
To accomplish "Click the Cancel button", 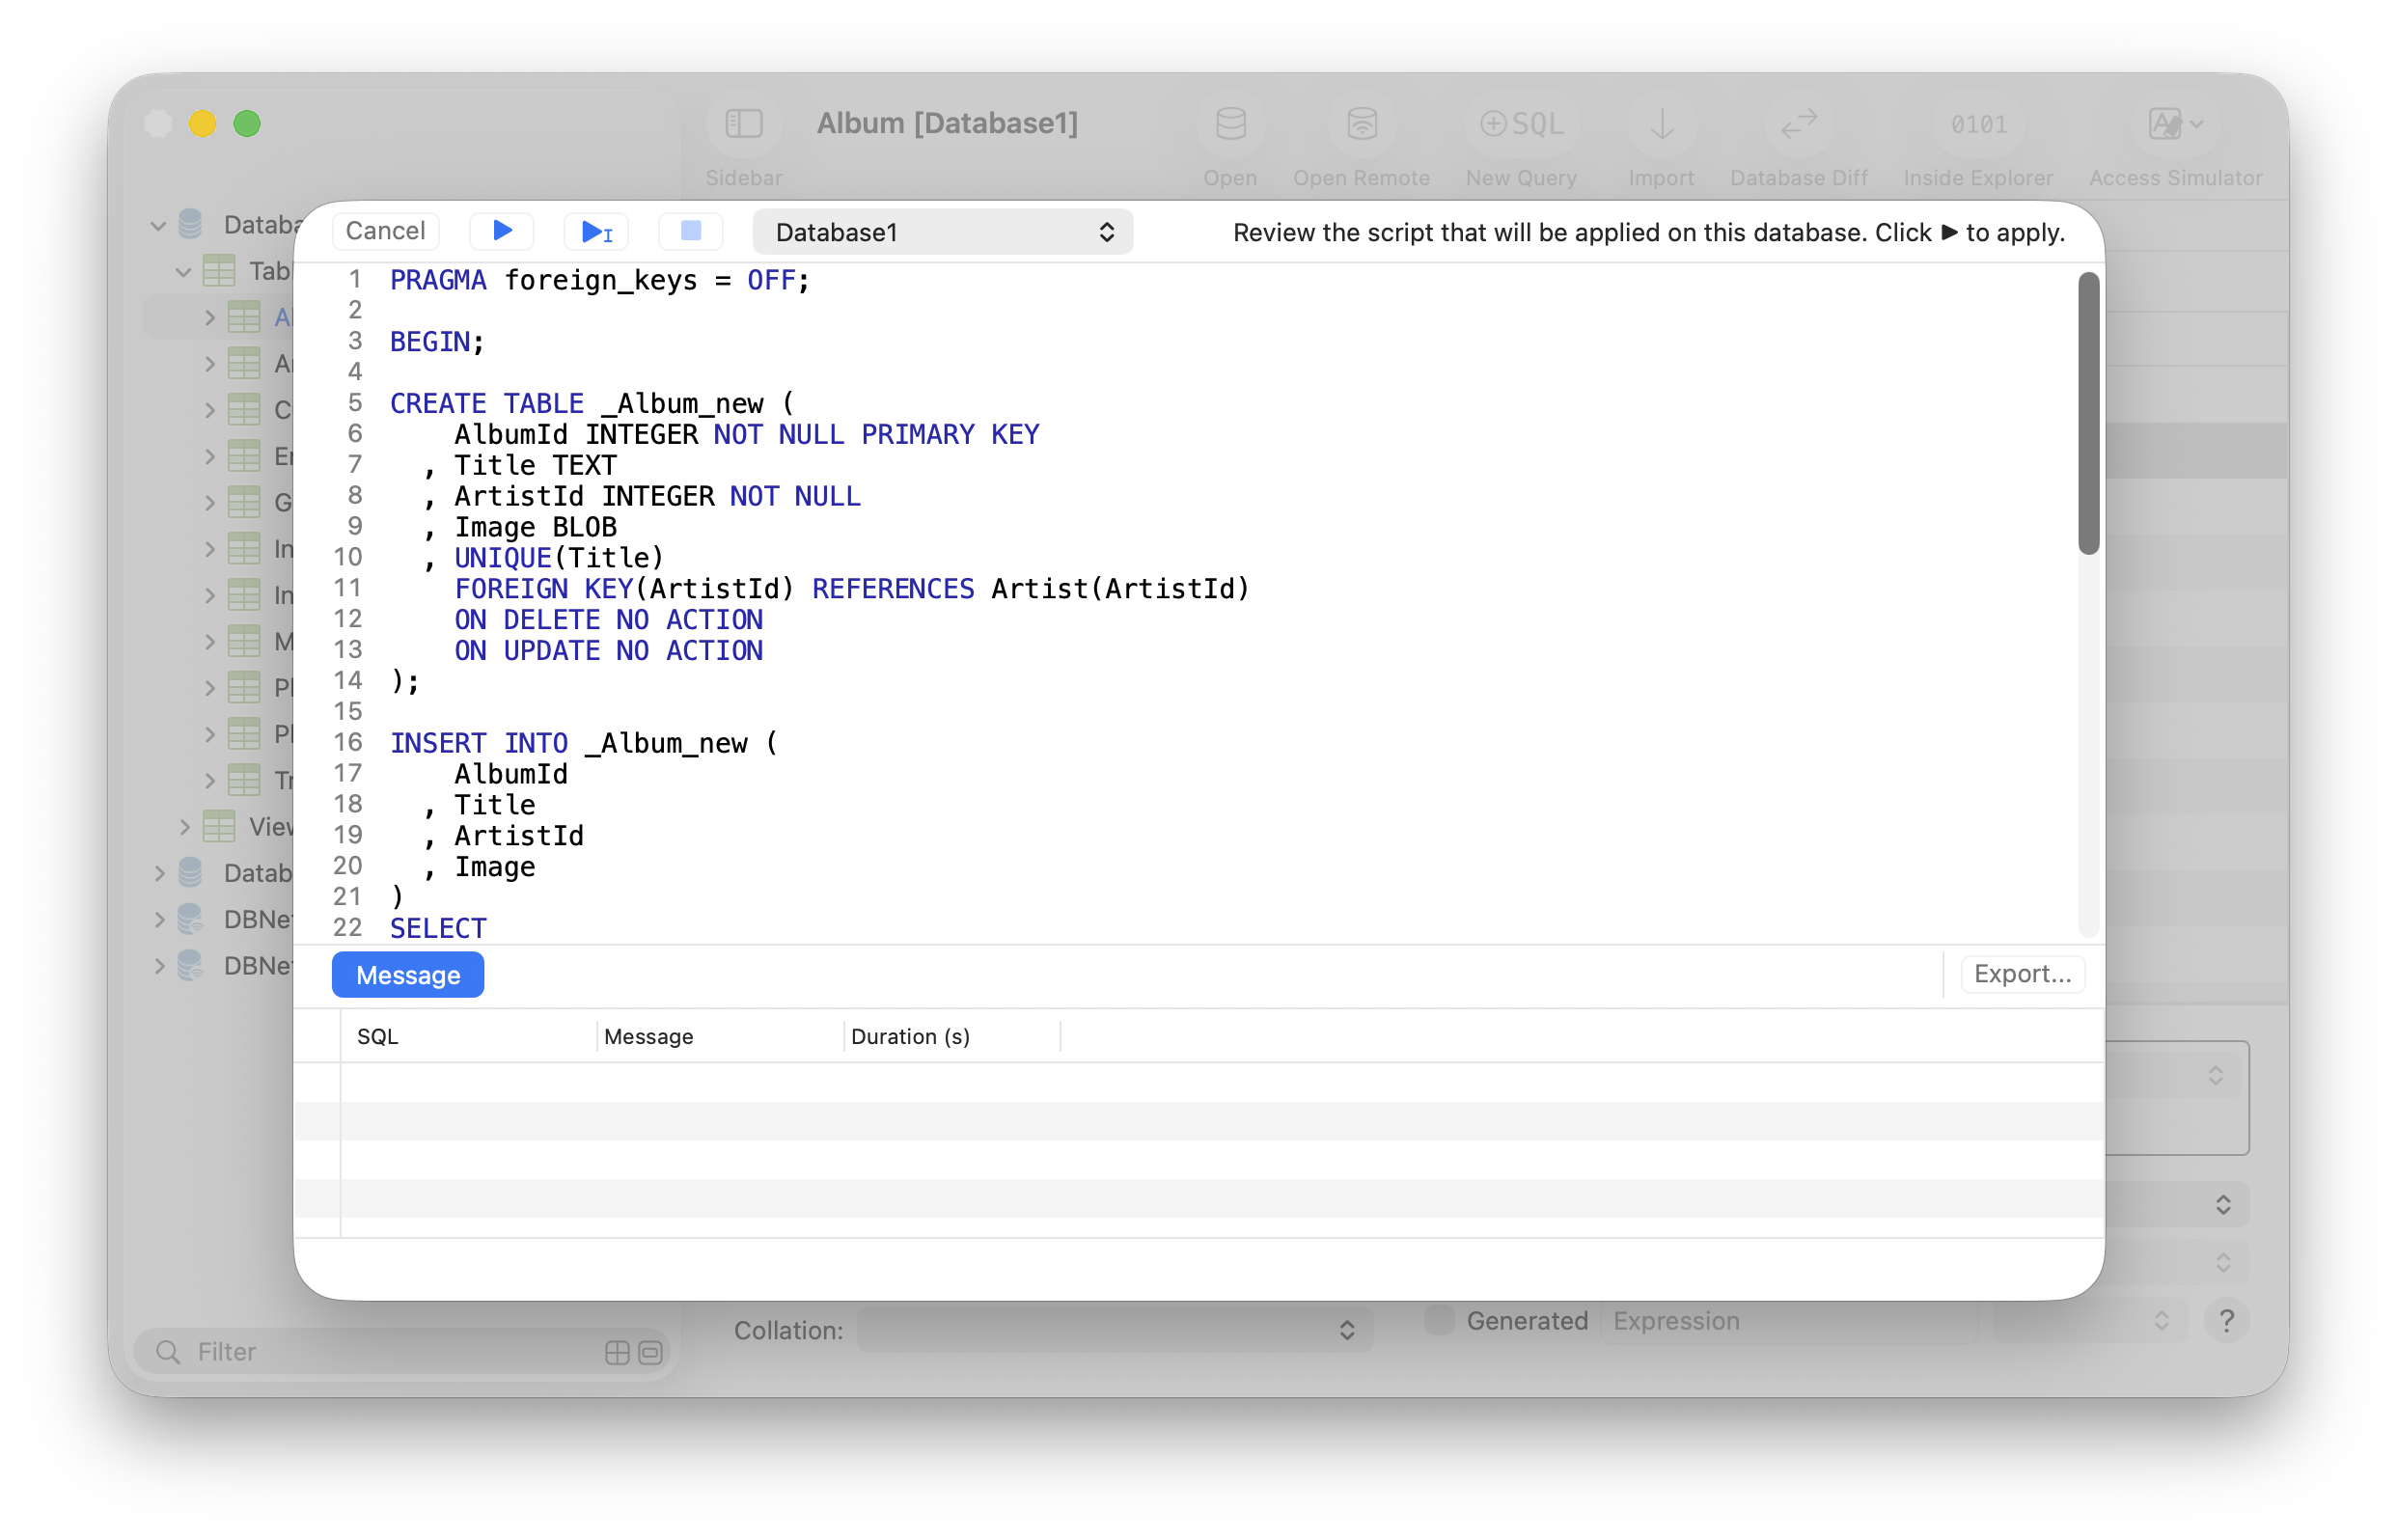I will (x=385, y=231).
